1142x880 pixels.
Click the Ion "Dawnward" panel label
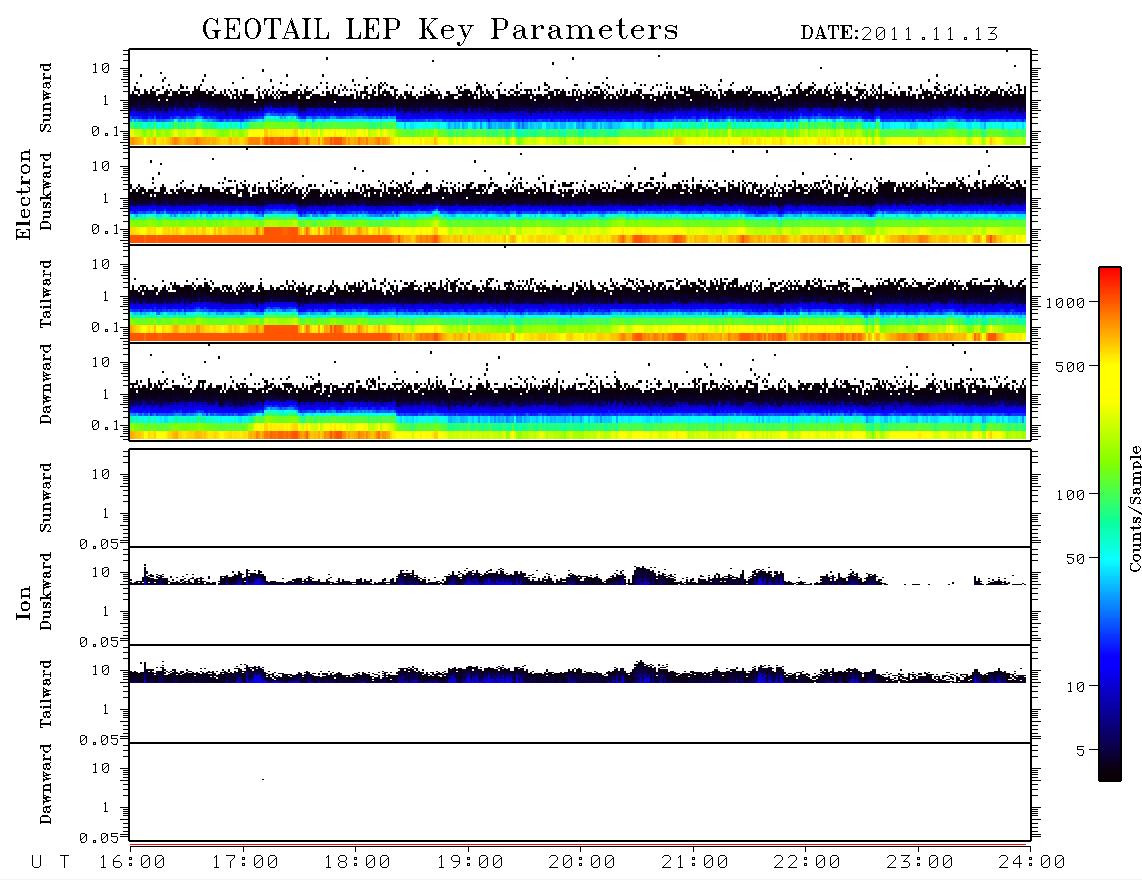pyautogui.click(x=46, y=784)
